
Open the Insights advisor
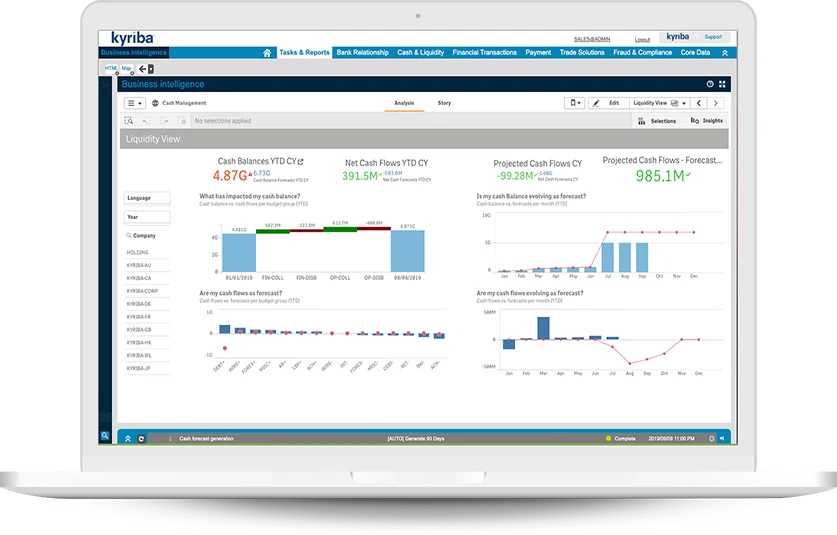pos(707,121)
